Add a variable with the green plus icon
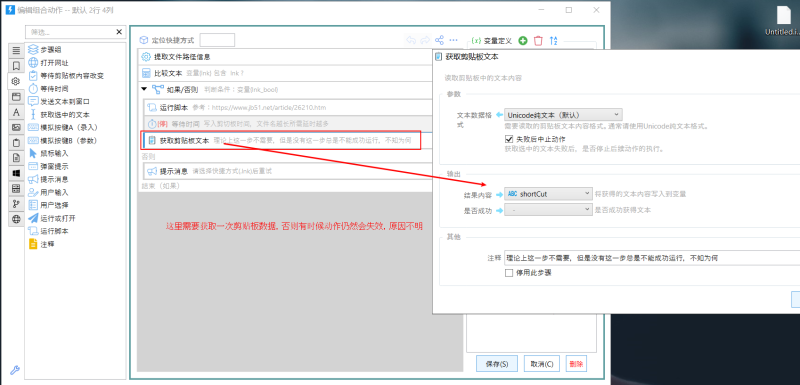The width and height of the screenshot is (800, 385). [522, 40]
